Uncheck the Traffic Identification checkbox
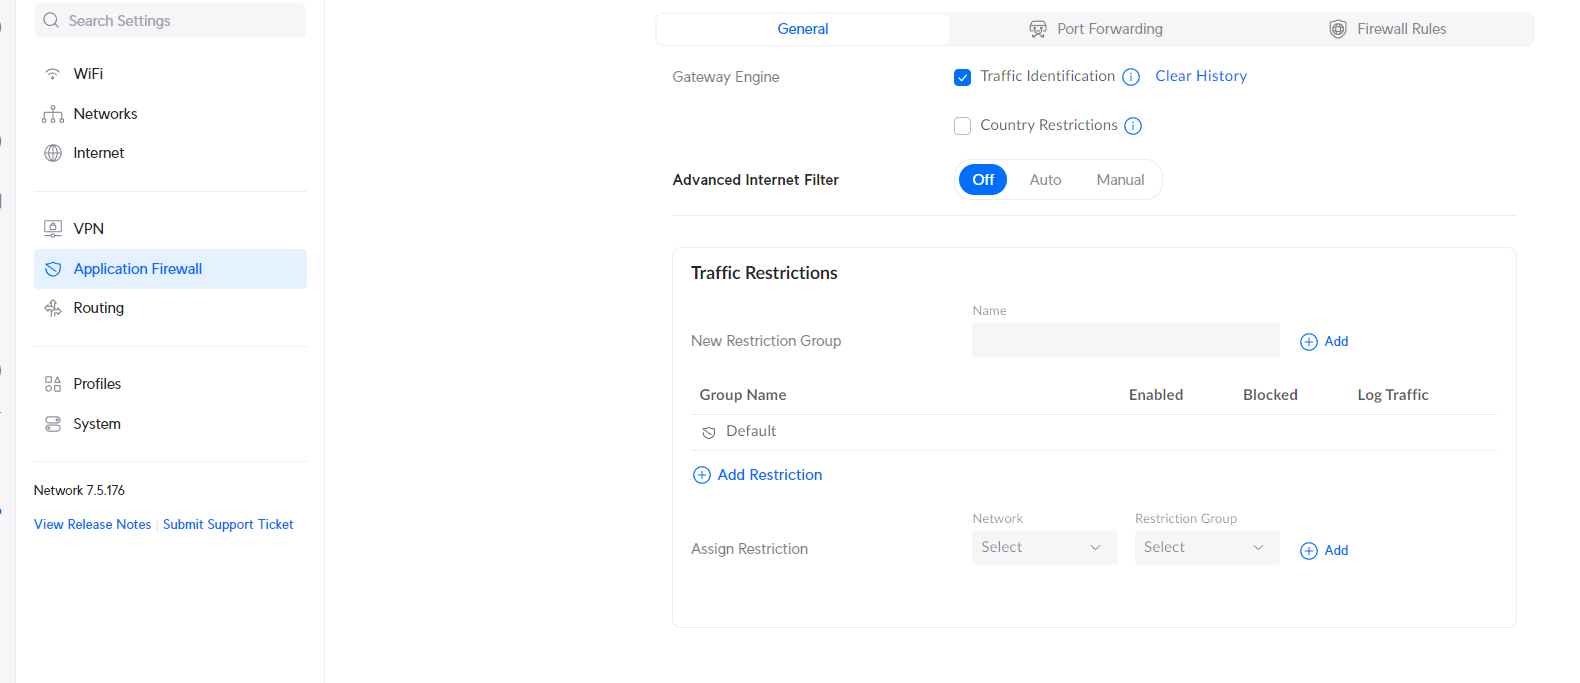The width and height of the screenshot is (1580, 683). 963,77
